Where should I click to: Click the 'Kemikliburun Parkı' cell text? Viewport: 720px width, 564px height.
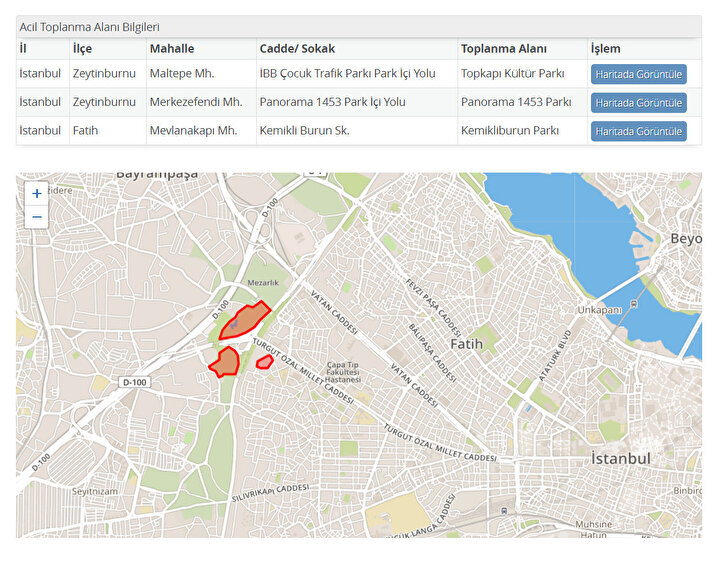510,130
